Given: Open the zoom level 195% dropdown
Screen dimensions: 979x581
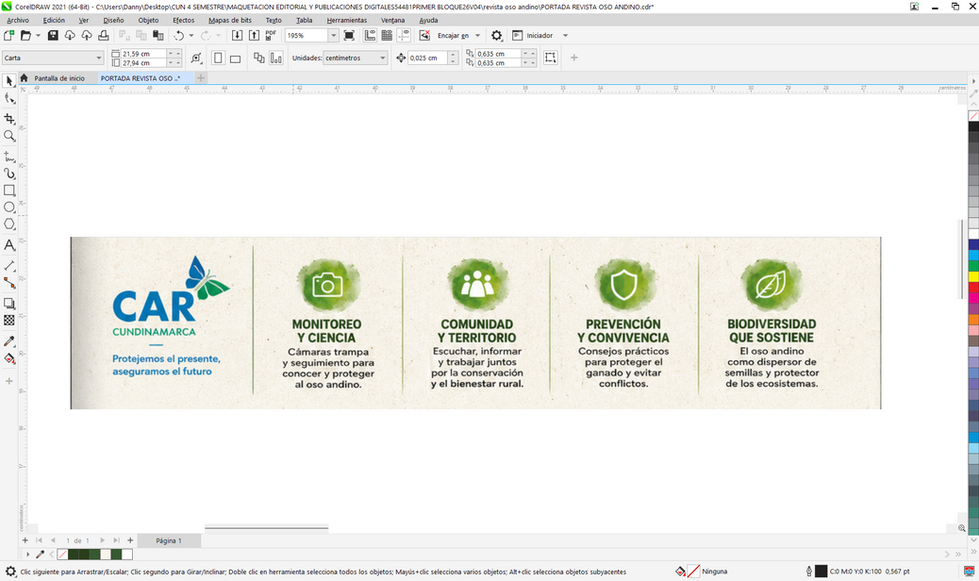Looking at the screenshot, I should [x=333, y=36].
